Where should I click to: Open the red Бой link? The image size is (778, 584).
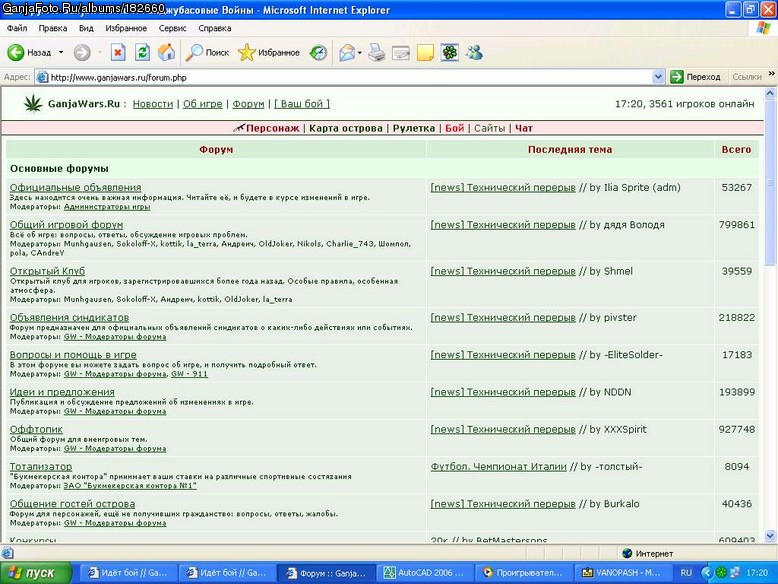[454, 128]
